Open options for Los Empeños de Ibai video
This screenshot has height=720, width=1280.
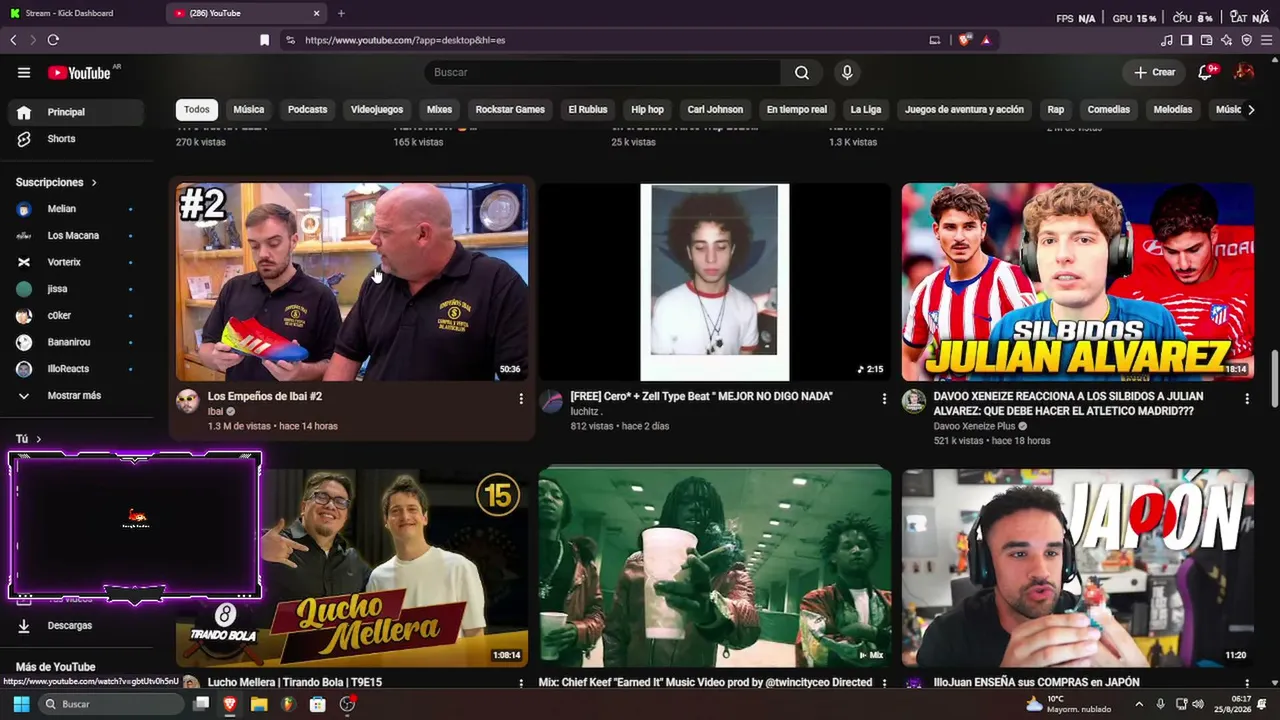coord(520,398)
